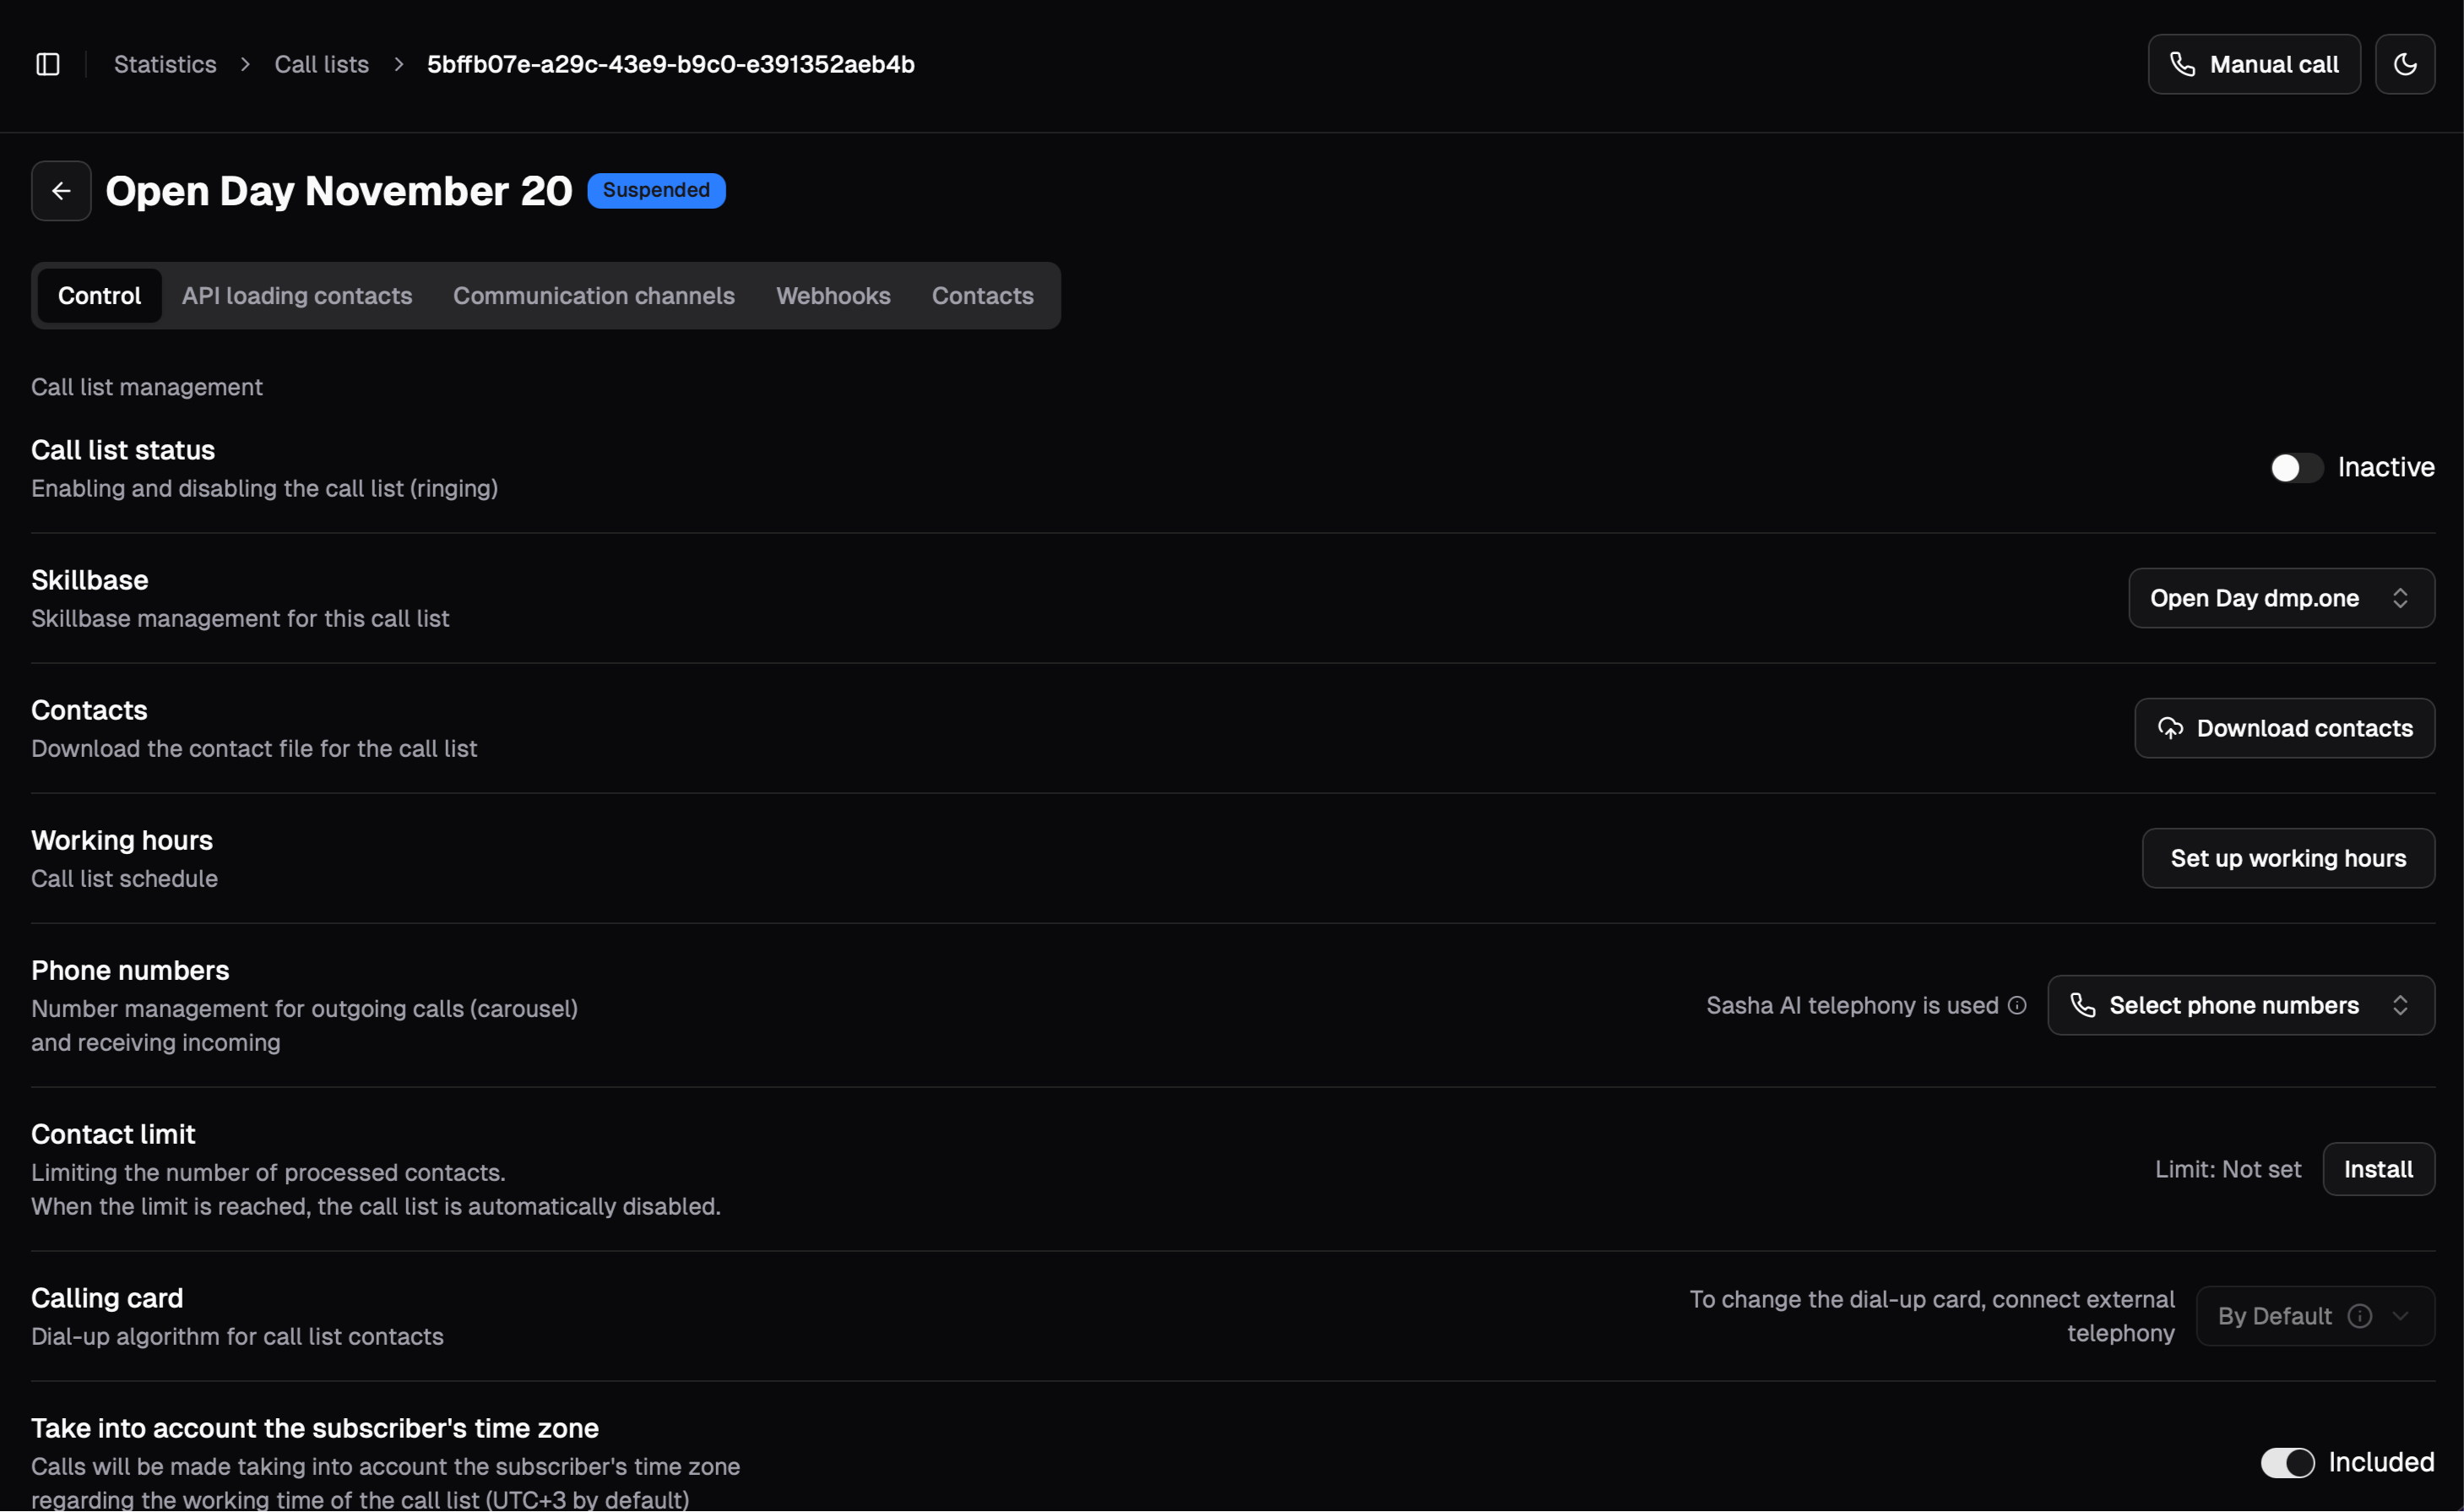Click the cloud icon on Download contacts
2464x1512 pixels.
click(2170, 728)
